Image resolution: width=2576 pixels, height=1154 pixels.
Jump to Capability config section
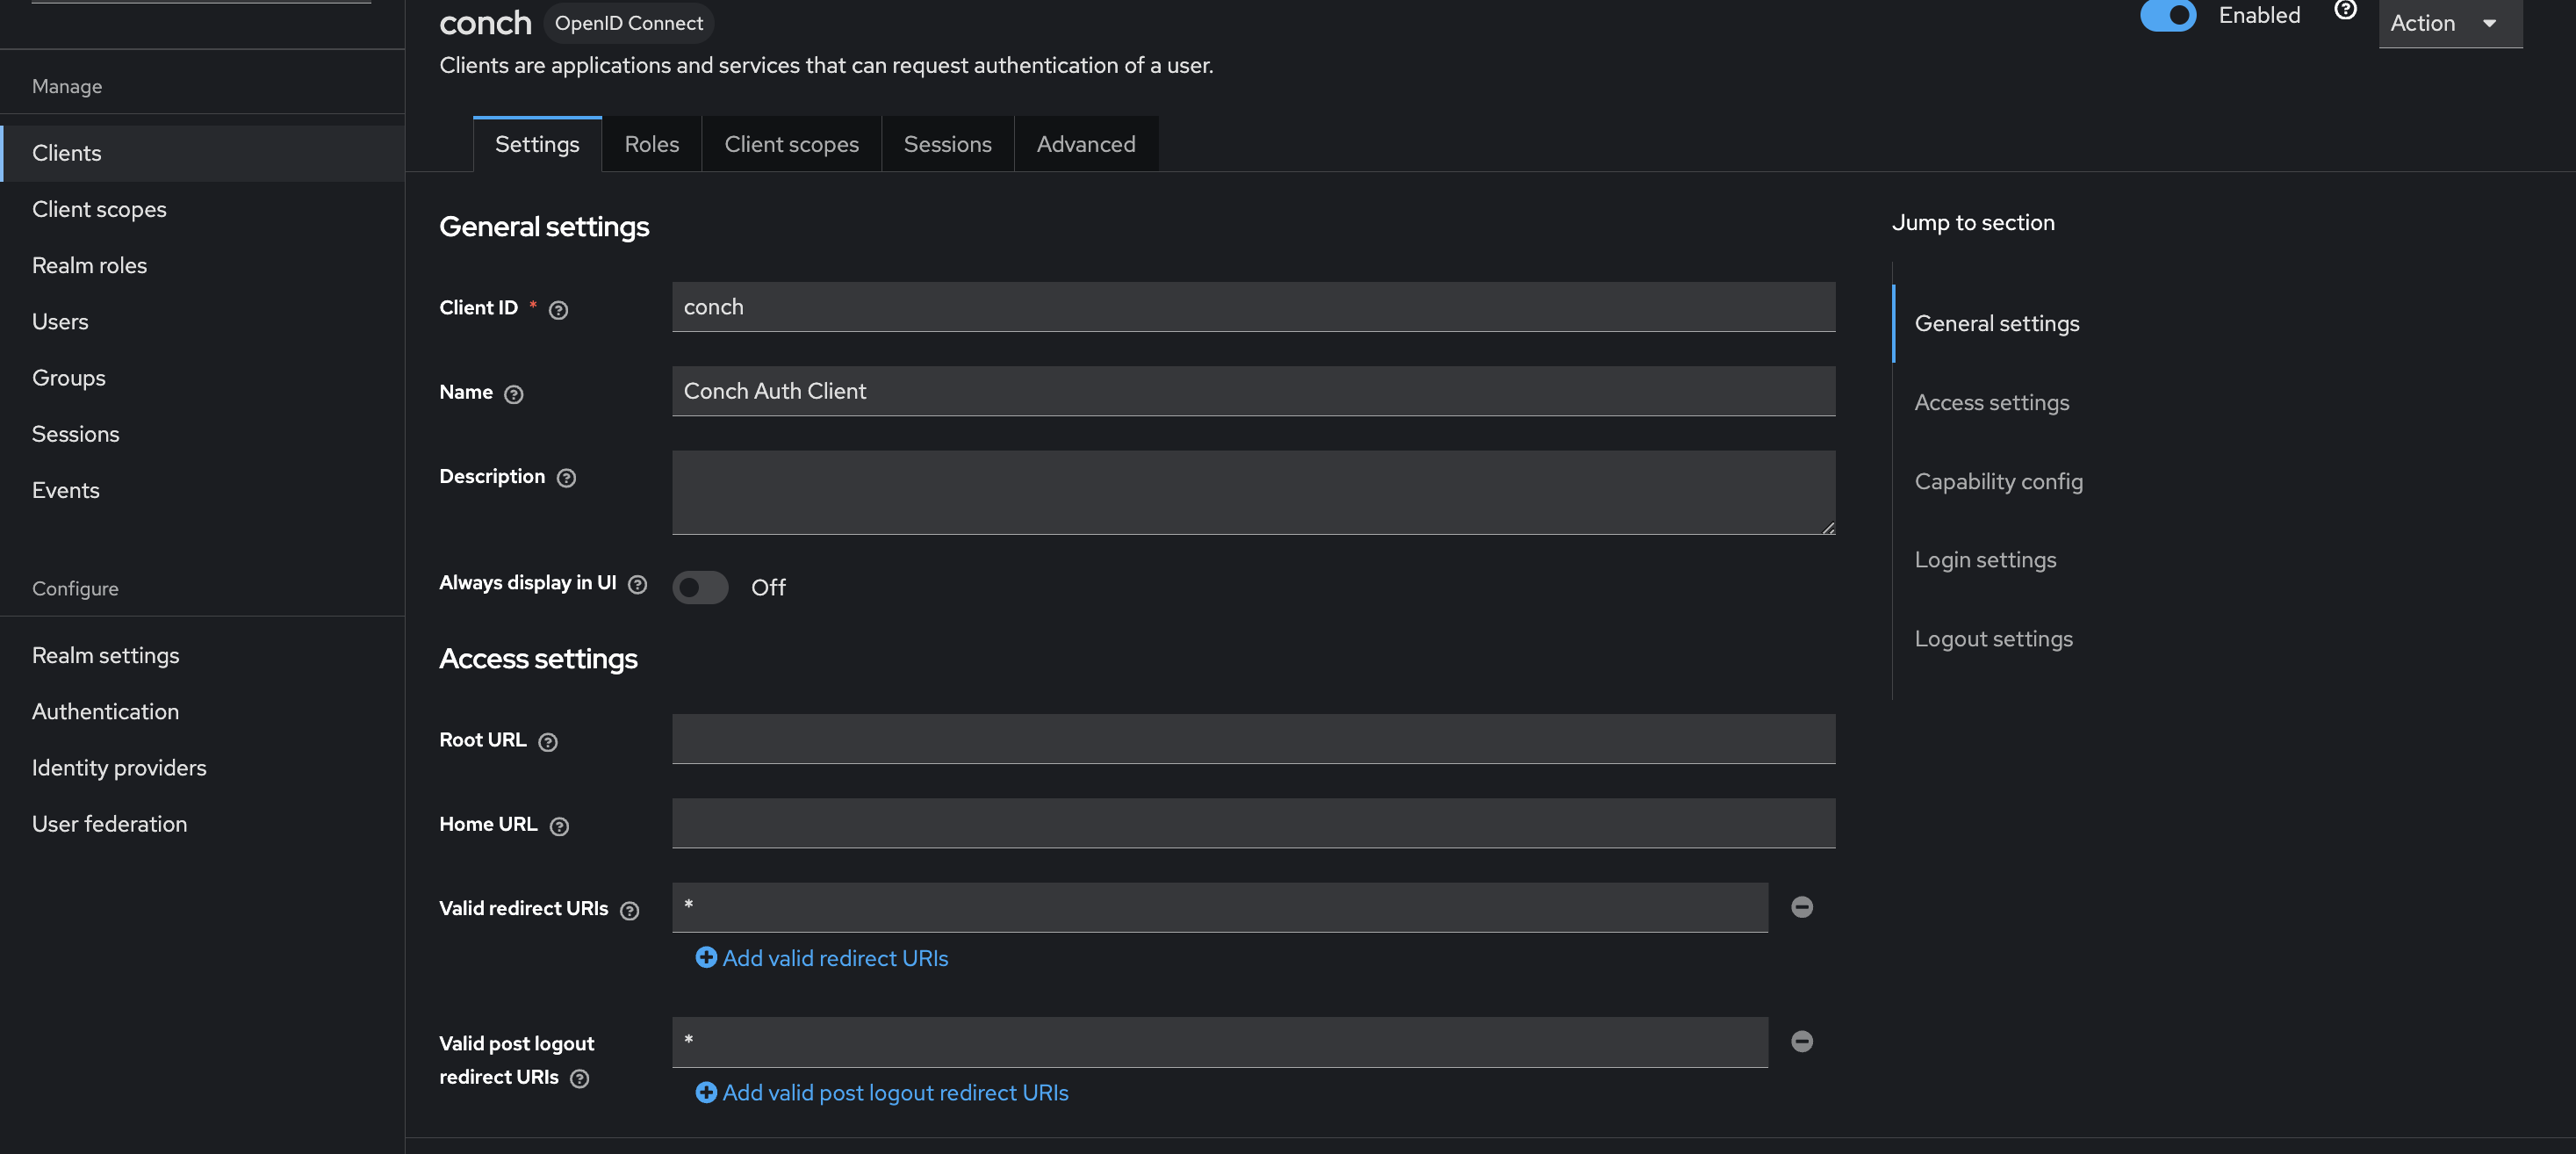tap(1998, 481)
